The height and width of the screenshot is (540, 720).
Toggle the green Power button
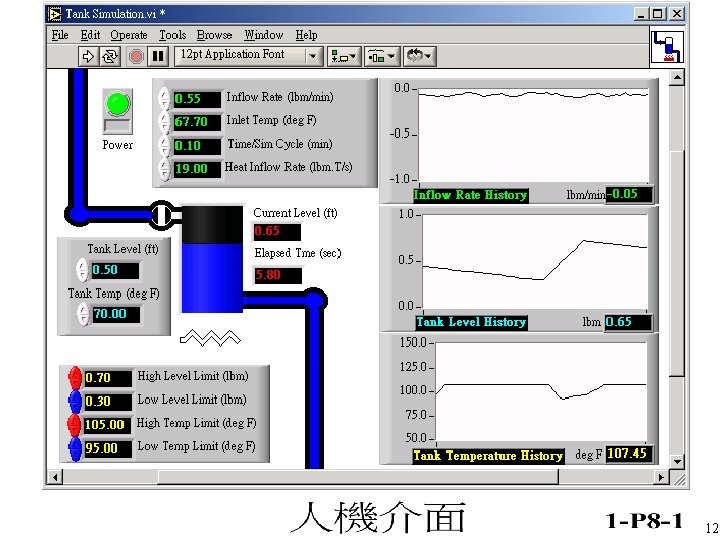click(118, 111)
